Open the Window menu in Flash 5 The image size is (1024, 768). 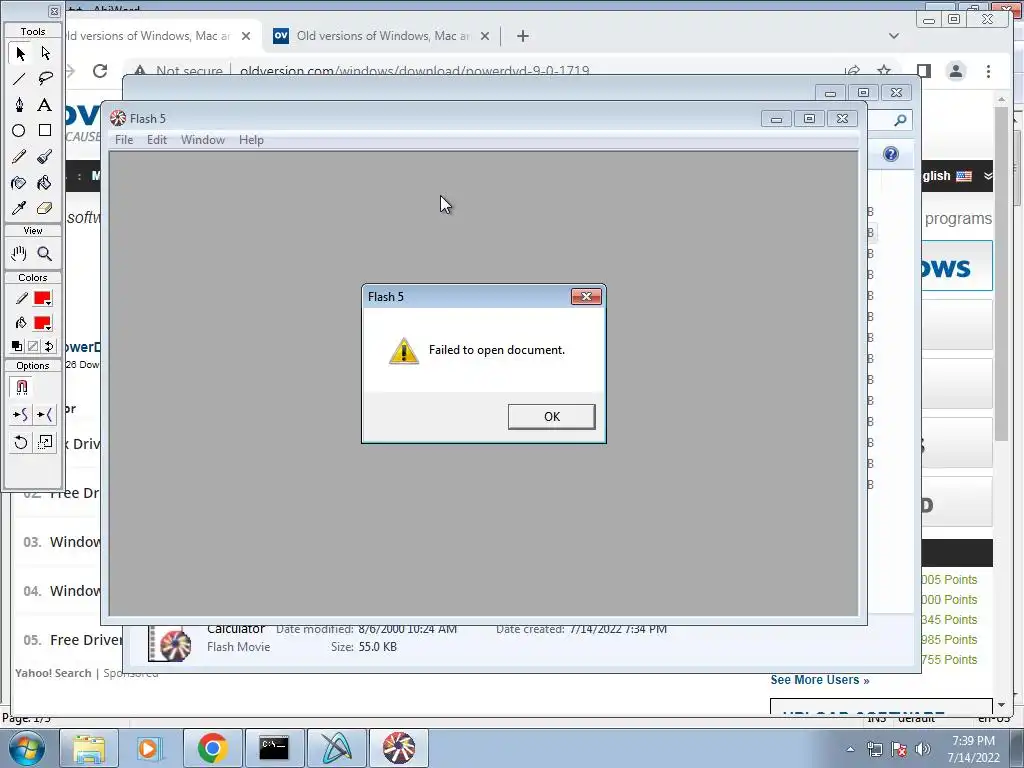tap(203, 140)
